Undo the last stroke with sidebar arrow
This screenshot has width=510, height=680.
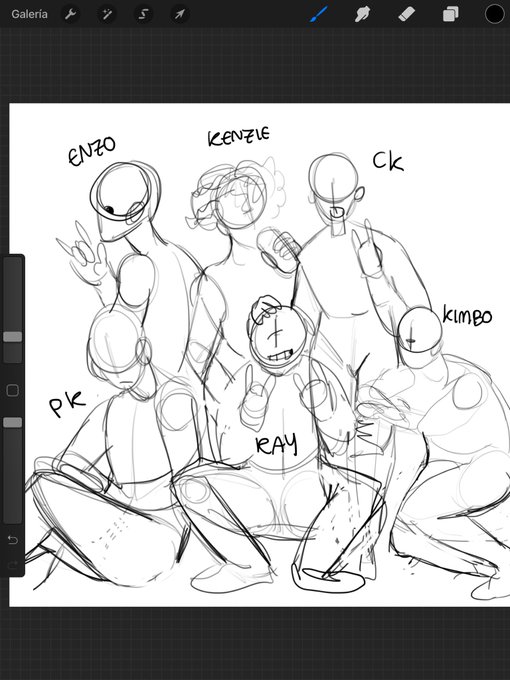pos(13,540)
